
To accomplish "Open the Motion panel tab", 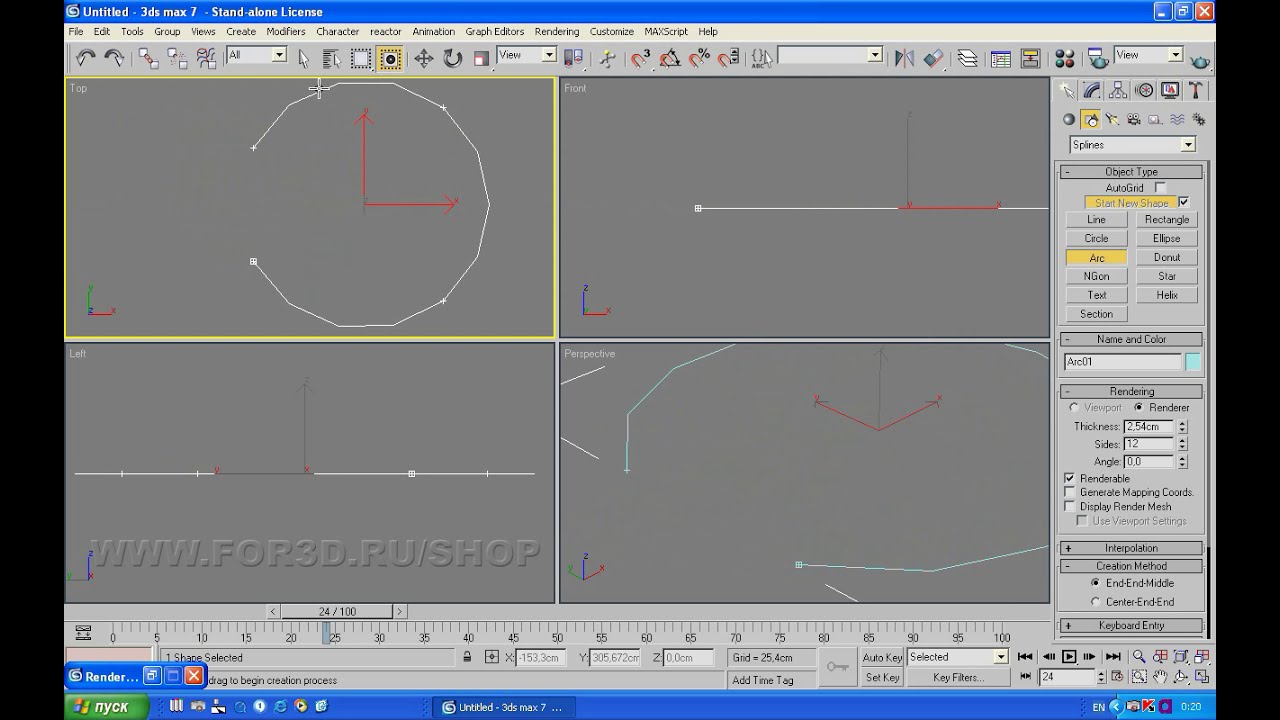I will [1144, 91].
